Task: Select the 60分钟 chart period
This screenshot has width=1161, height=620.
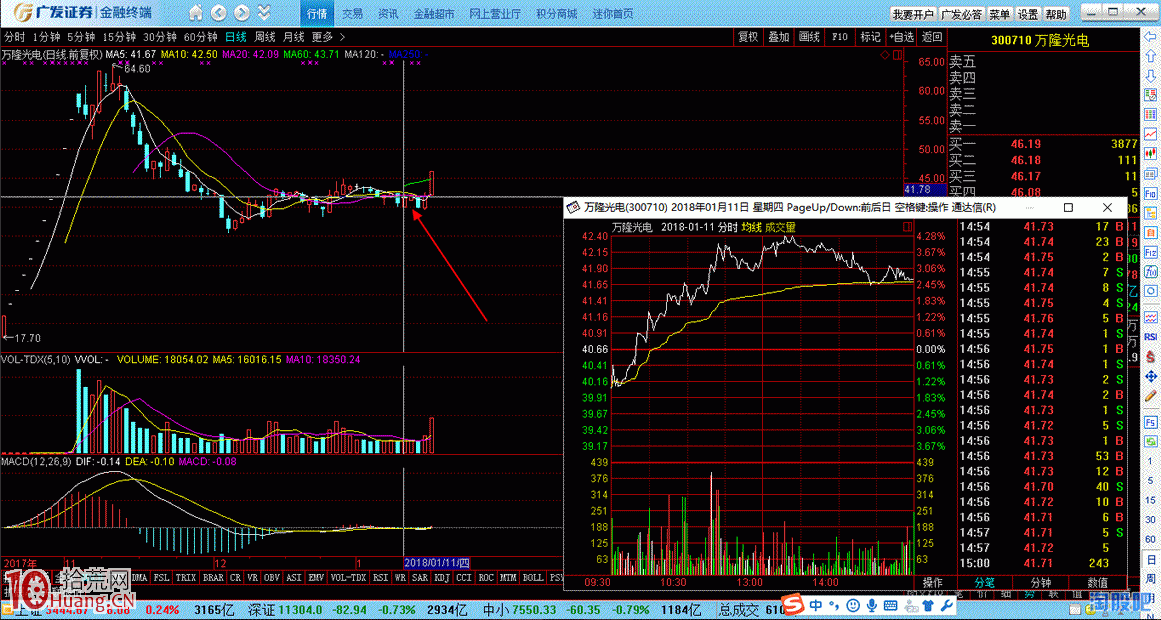Action: [200, 36]
